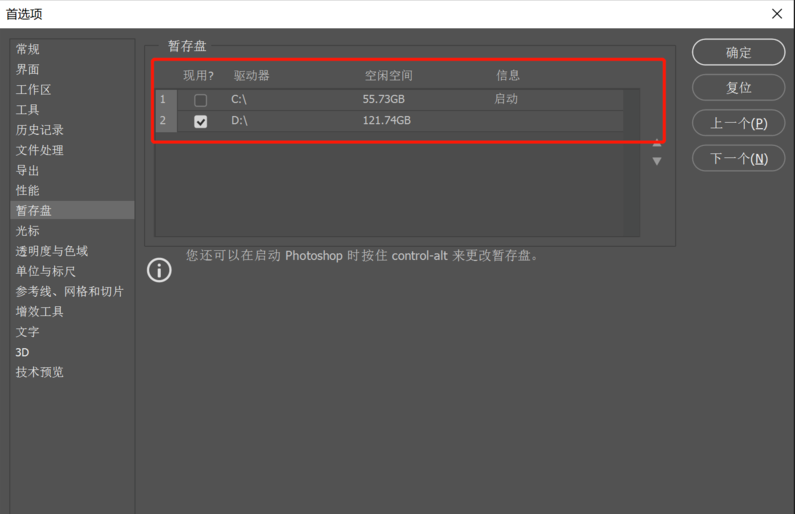The image size is (795, 514).
Task: Click the 复位 button
Action: (x=738, y=88)
